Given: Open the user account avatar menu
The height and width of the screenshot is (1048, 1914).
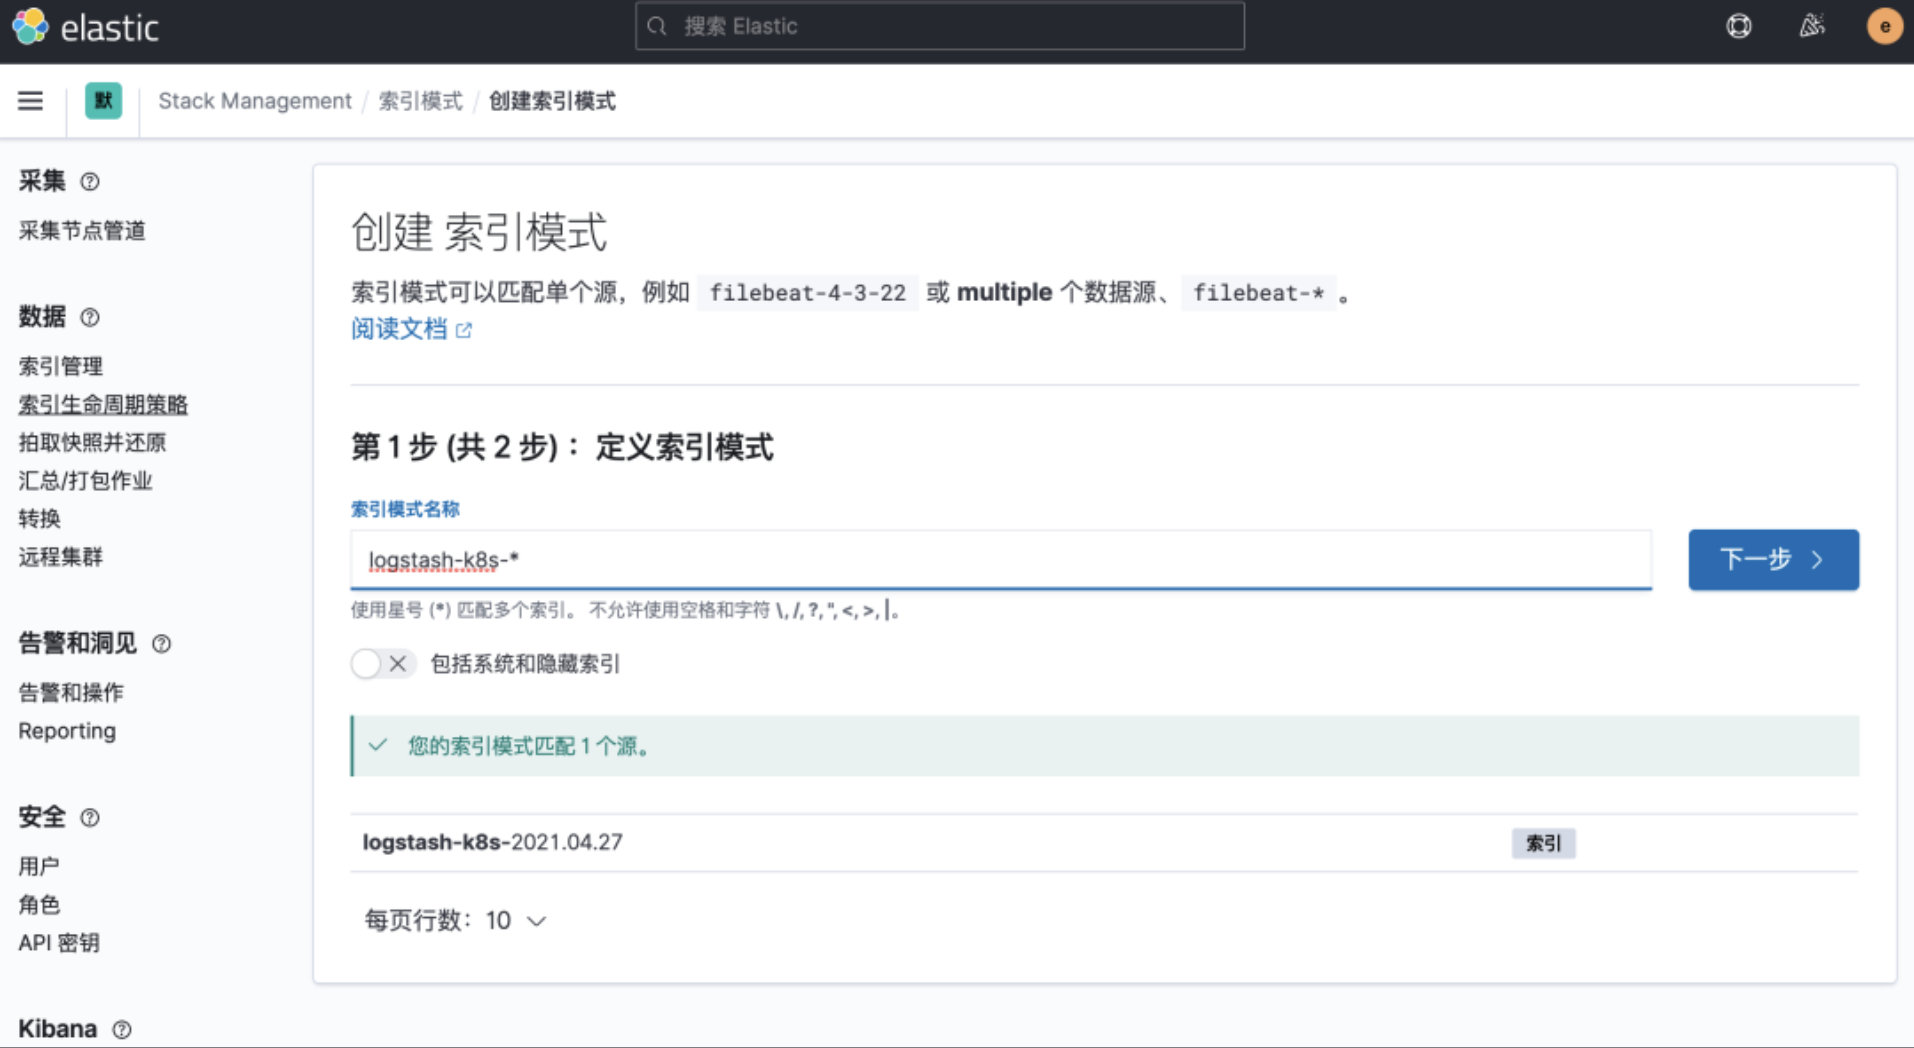Looking at the screenshot, I should coord(1883,26).
